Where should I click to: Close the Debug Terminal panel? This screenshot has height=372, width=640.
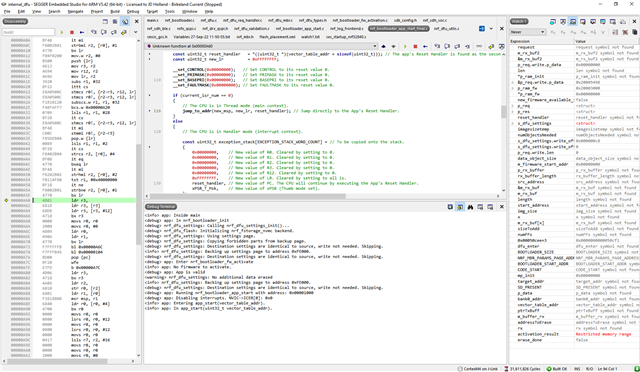point(502,207)
